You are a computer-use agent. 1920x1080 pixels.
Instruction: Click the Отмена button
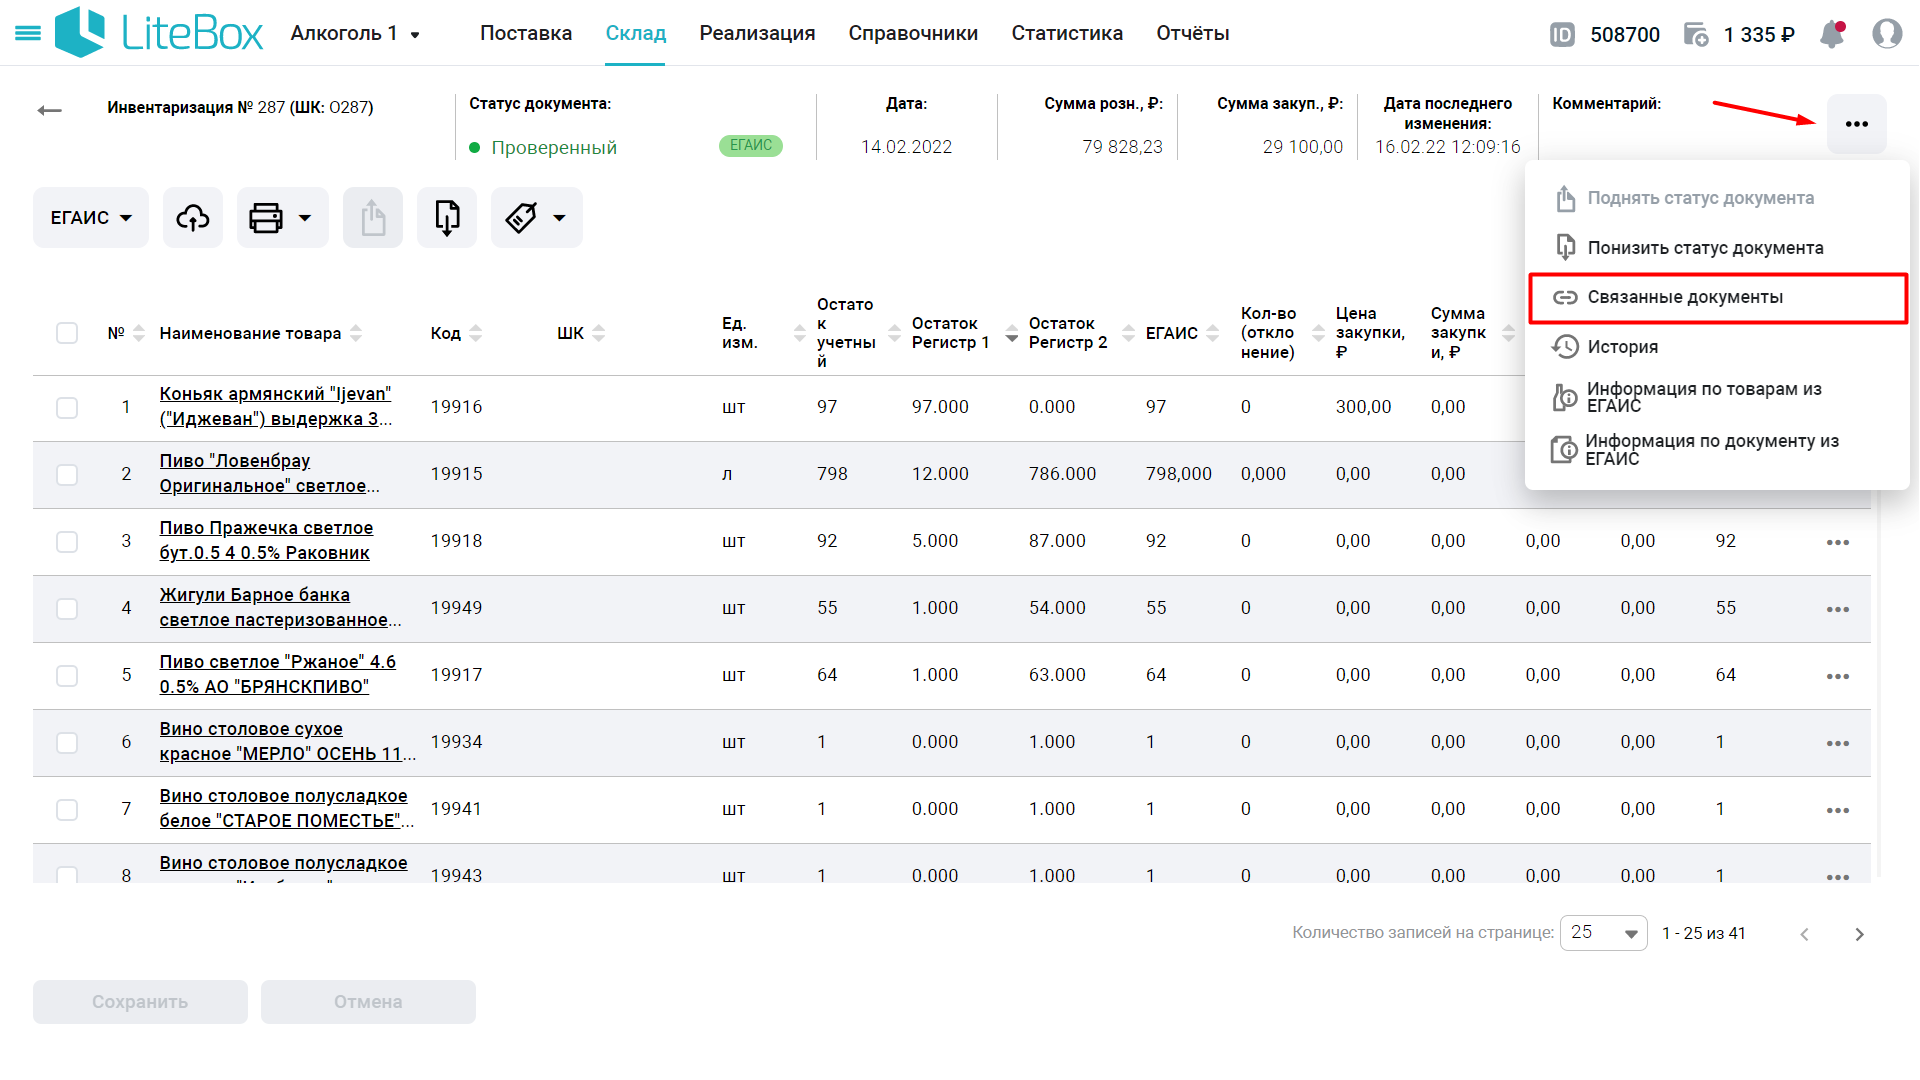[x=368, y=1002]
